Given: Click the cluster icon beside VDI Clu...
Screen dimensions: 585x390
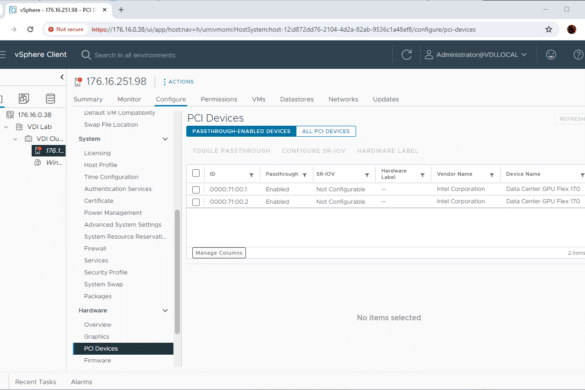Looking at the screenshot, I should pyautogui.click(x=28, y=139).
